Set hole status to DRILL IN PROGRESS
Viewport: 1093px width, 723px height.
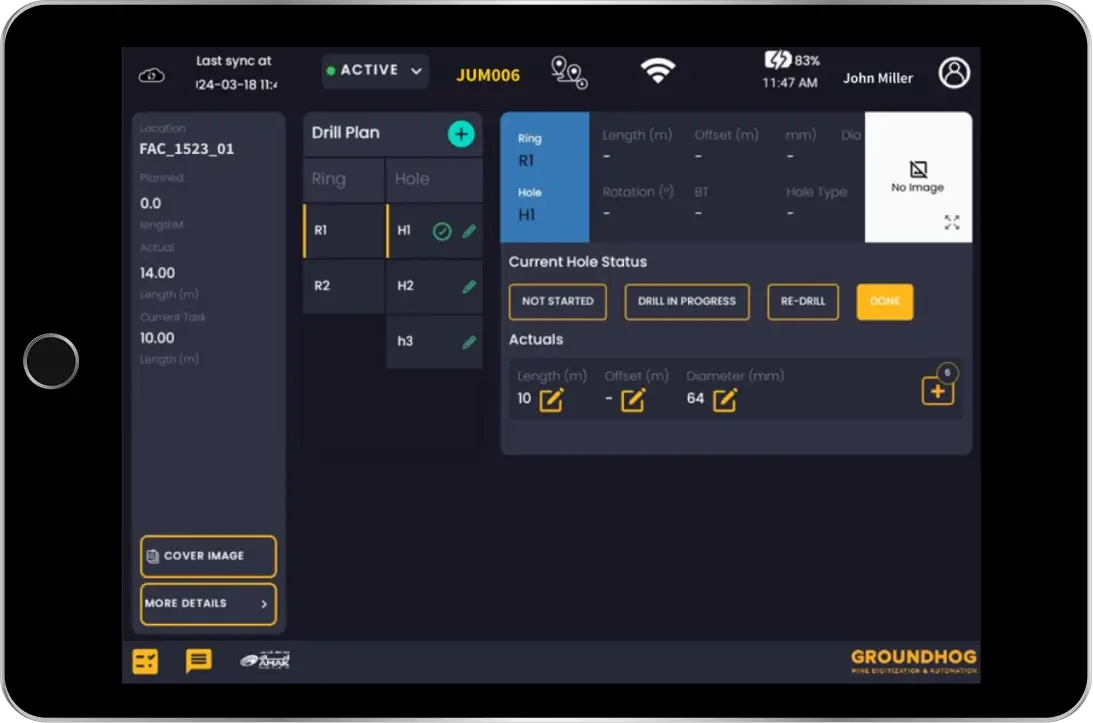[x=687, y=301]
